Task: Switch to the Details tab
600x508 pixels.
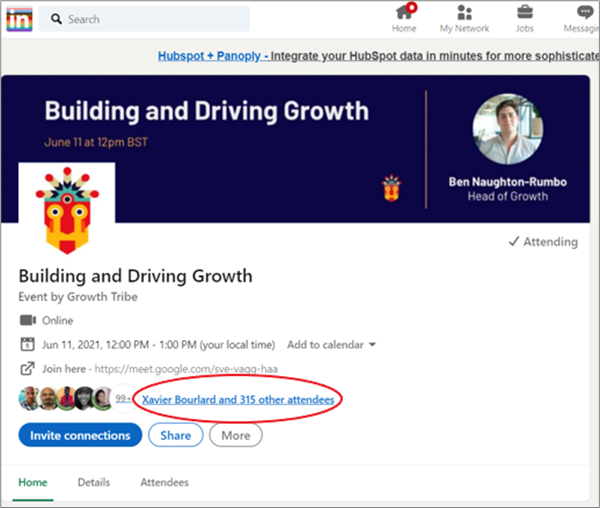Action: click(x=94, y=482)
